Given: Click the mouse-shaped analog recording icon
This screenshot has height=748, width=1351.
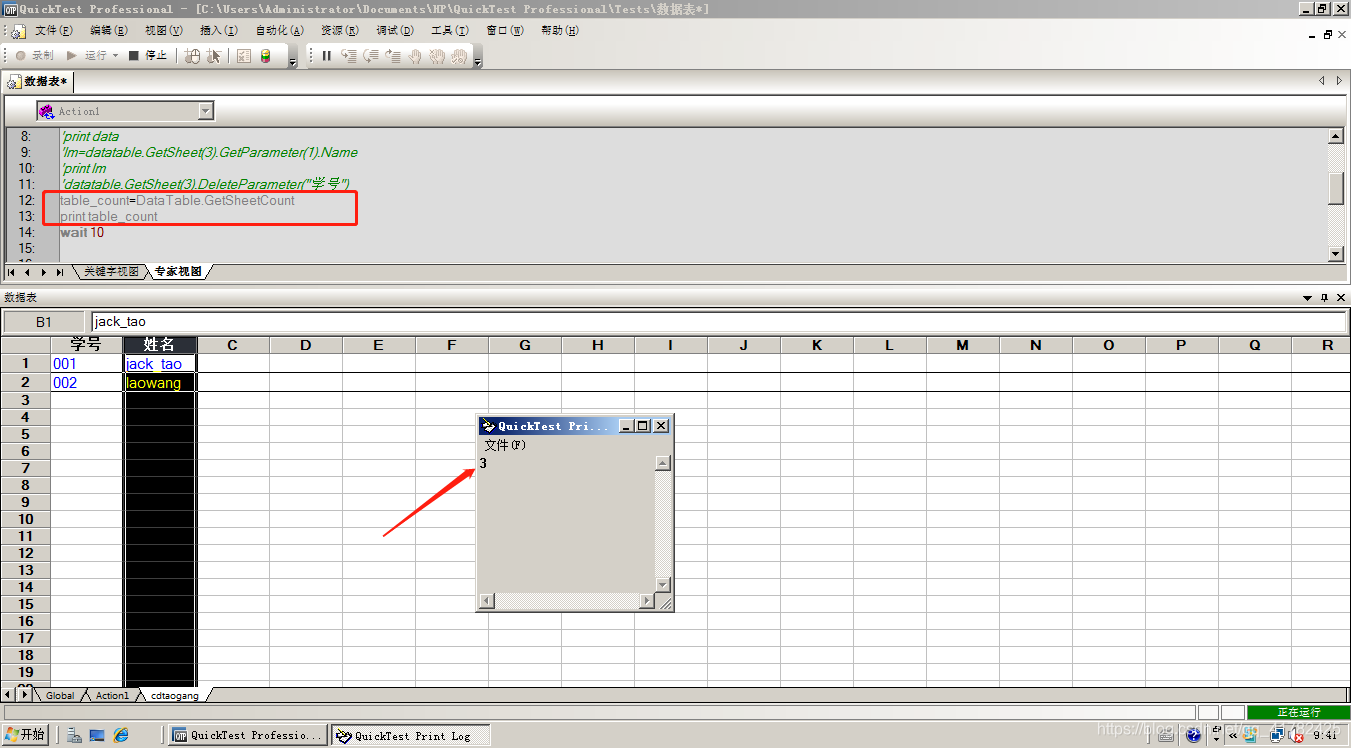Looking at the screenshot, I should (x=193, y=56).
